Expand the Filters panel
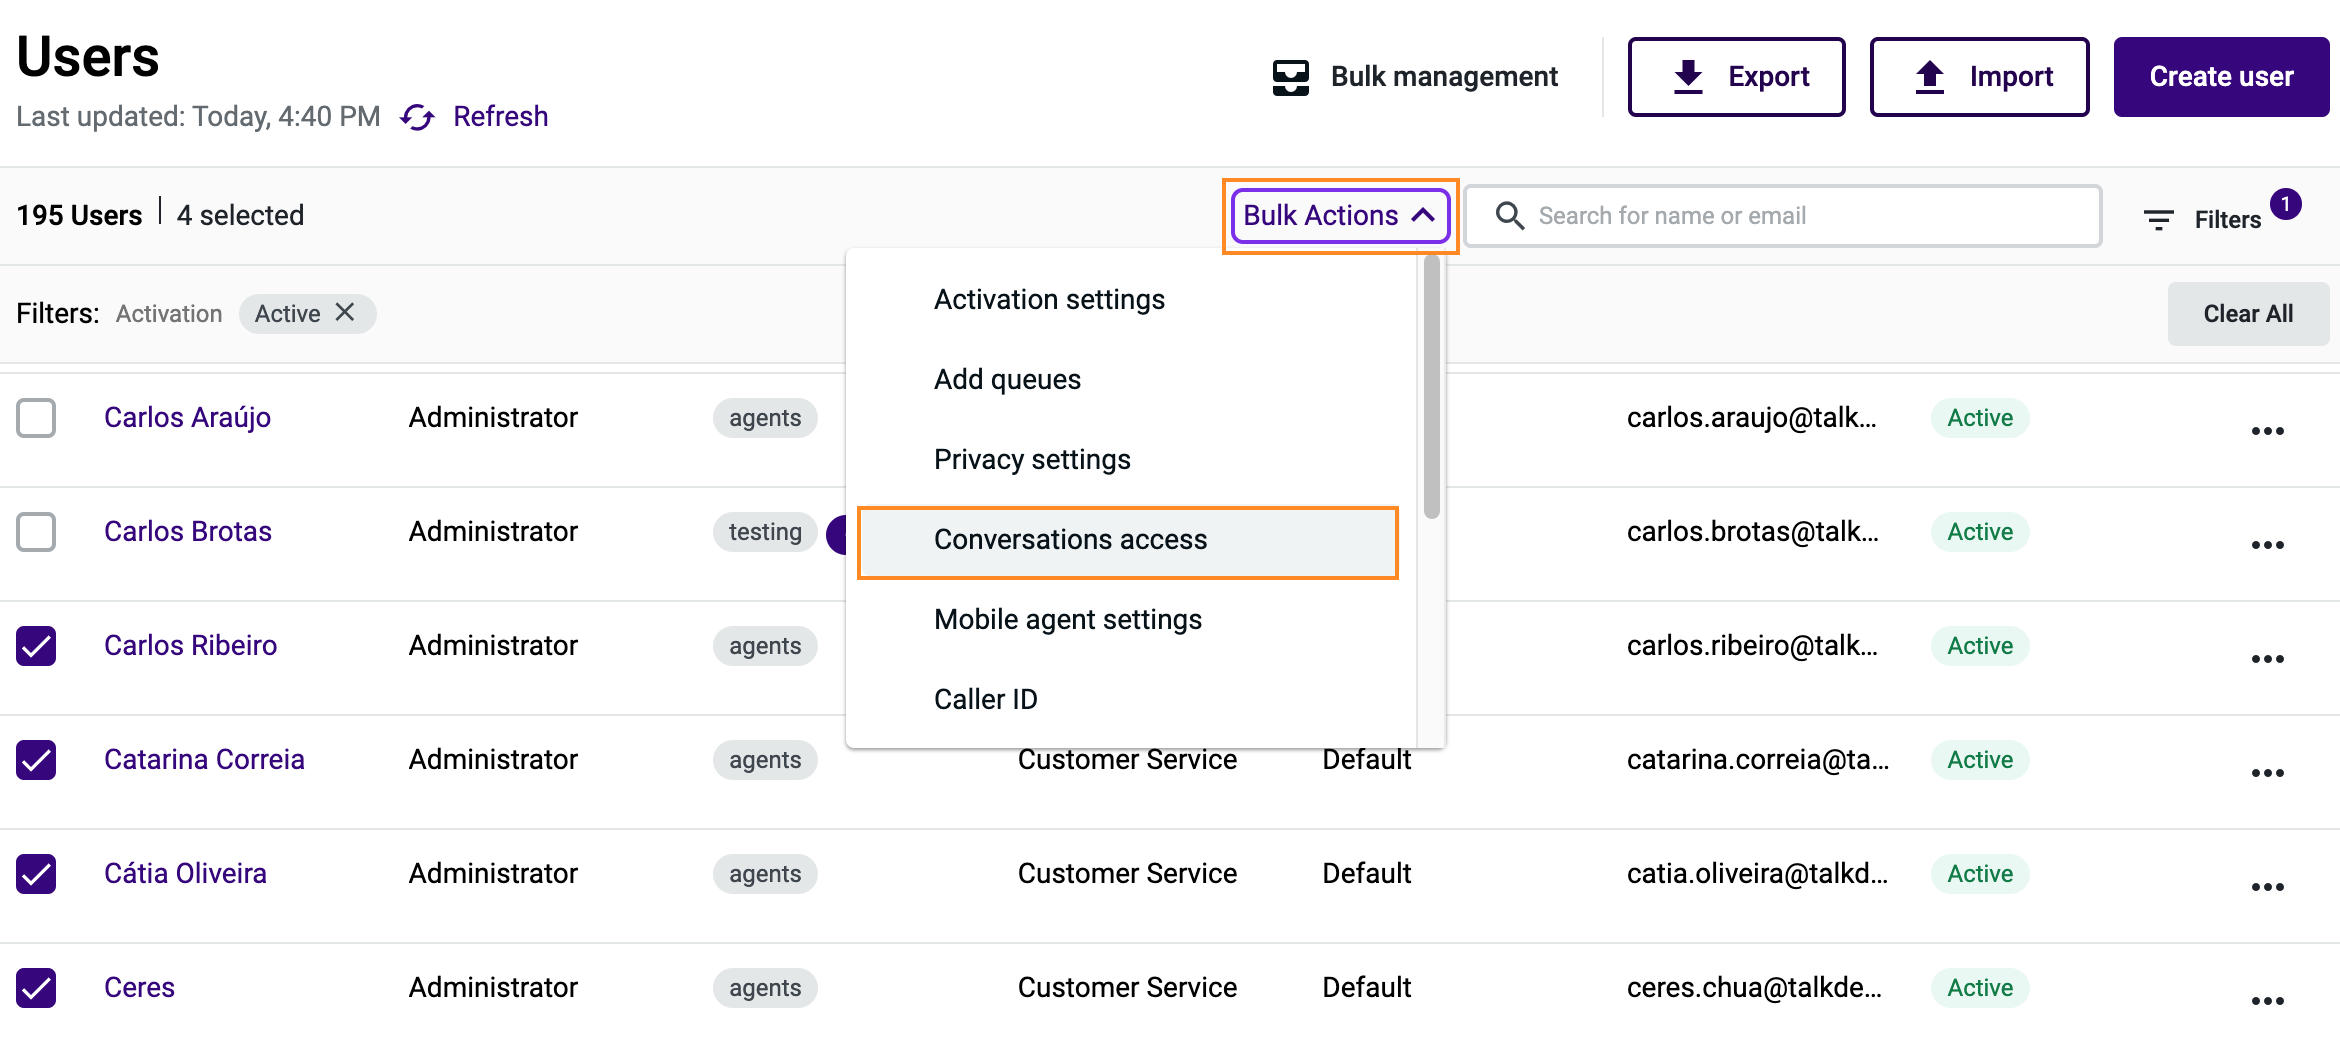This screenshot has height=1056, width=2340. [2226, 218]
